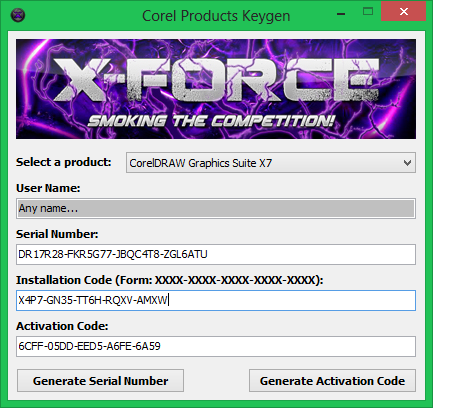The width and height of the screenshot is (468, 408).
Task: Click the 'Installation Code' form label
Action: pos(170,280)
